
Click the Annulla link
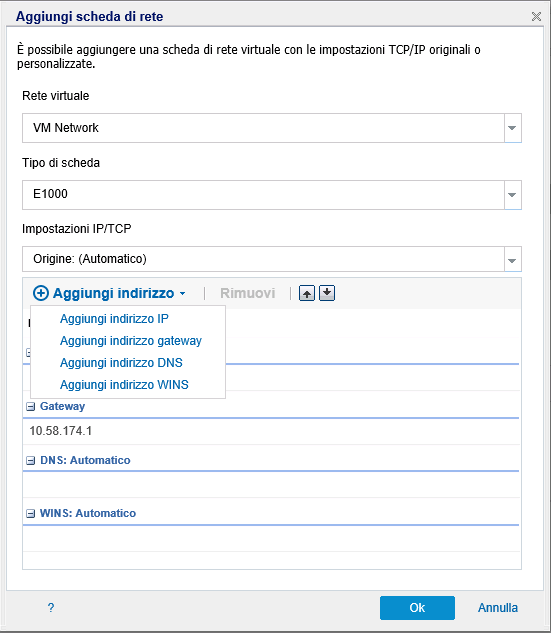point(498,608)
